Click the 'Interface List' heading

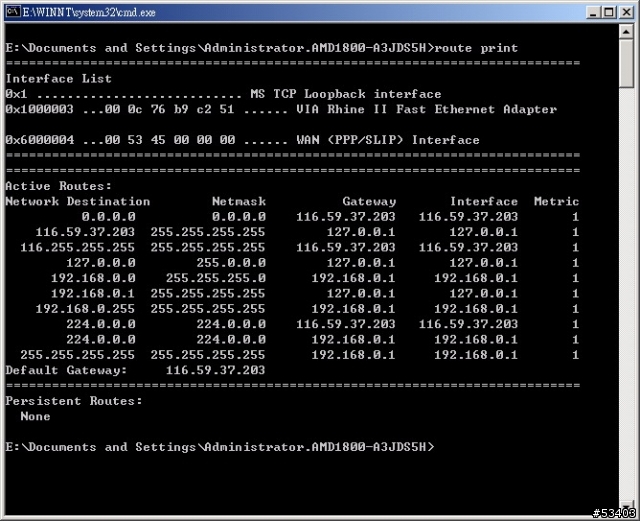pyautogui.click(x=58, y=79)
